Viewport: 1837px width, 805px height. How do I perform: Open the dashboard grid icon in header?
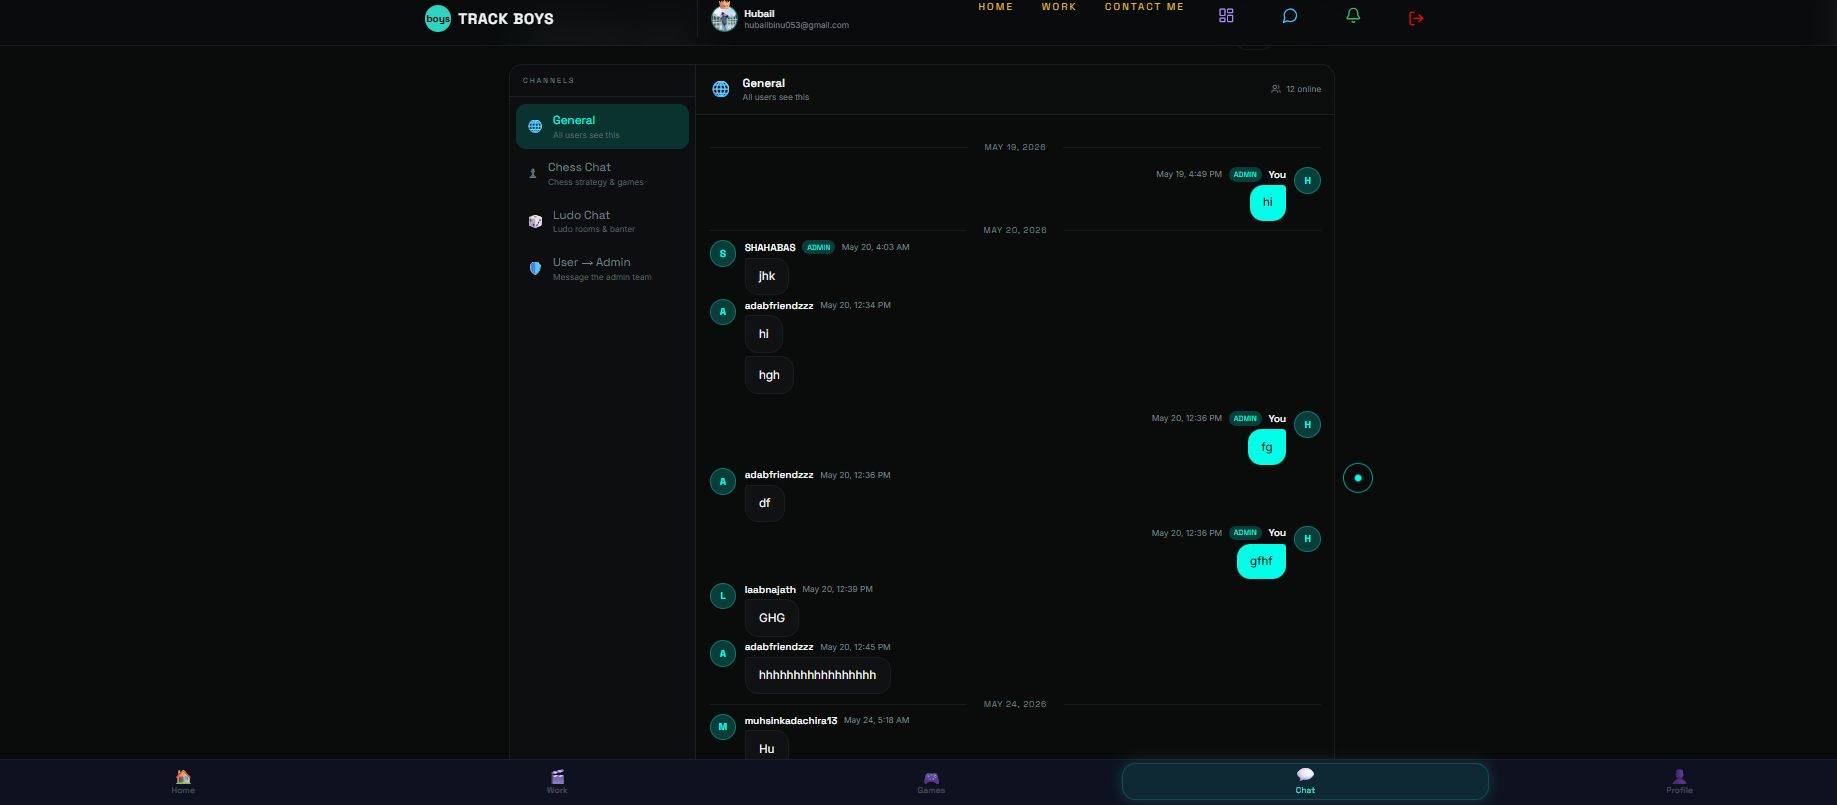click(x=1226, y=15)
